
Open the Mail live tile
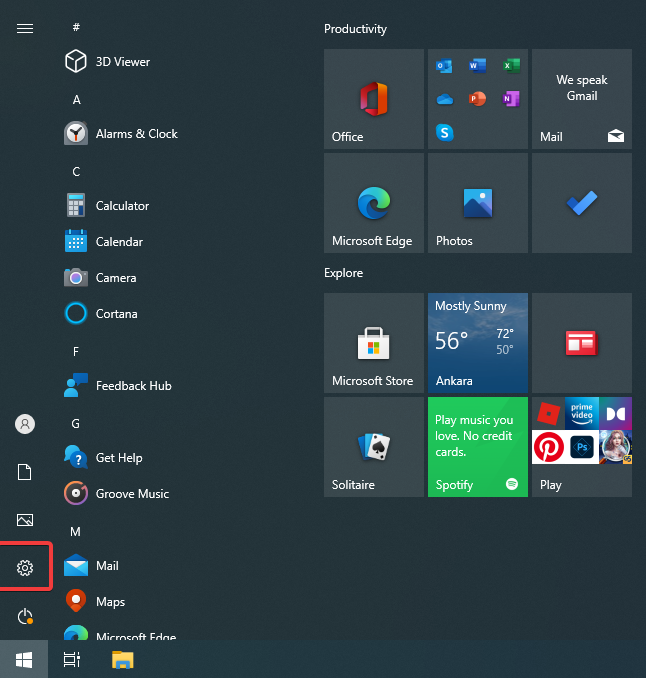click(x=582, y=99)
